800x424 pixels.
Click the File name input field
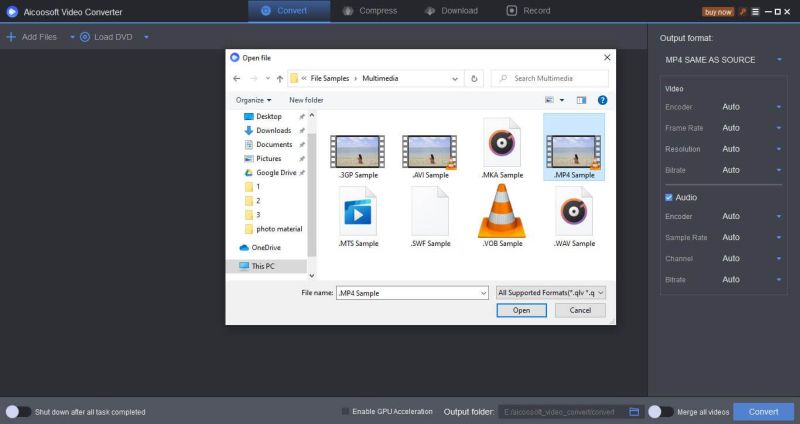[410, 293]
